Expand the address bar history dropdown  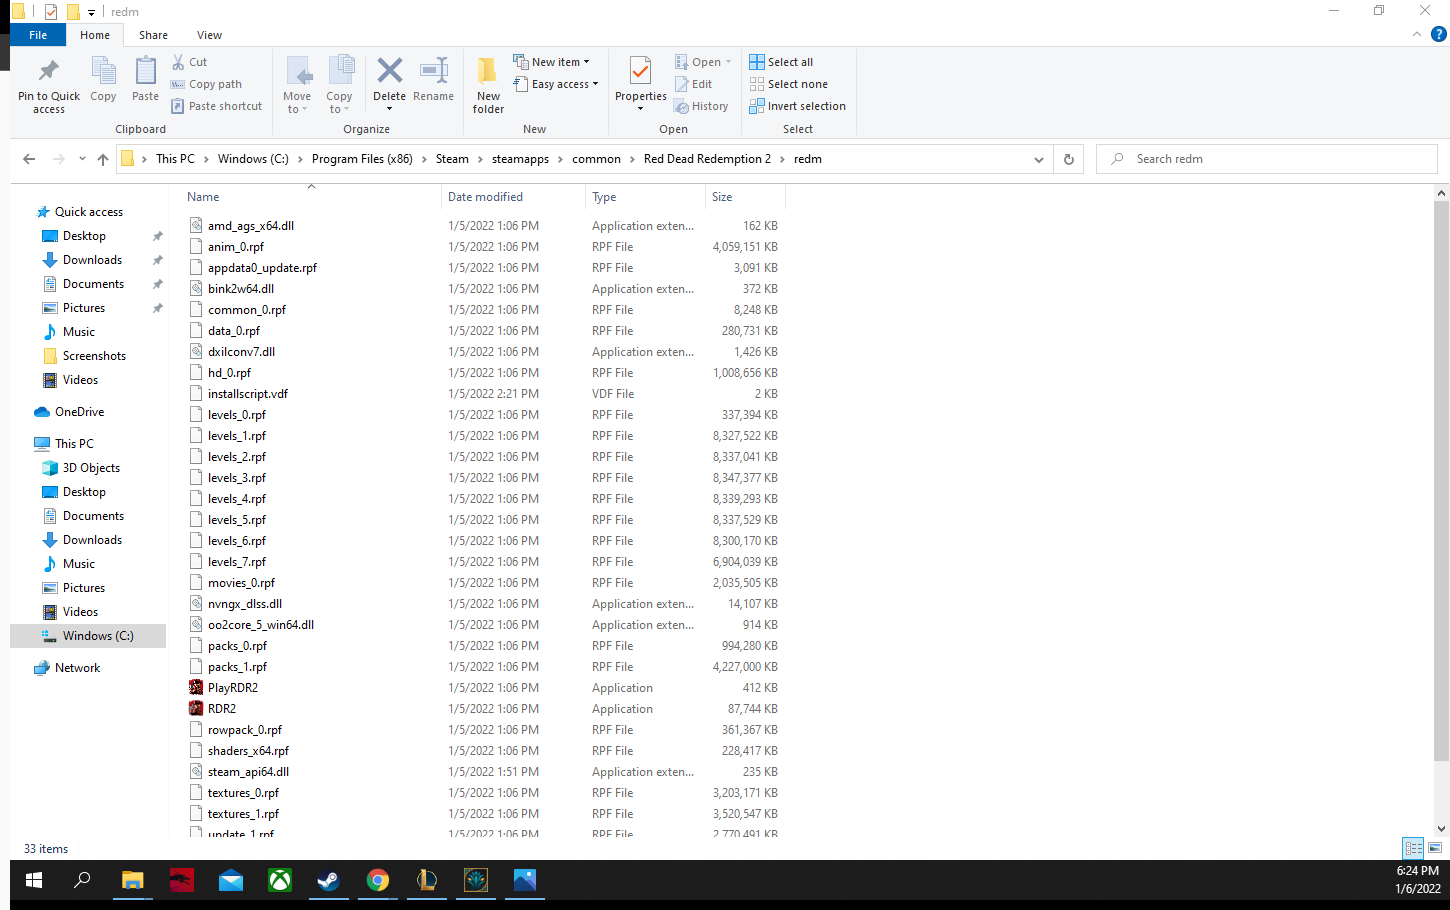[1038, 159]
